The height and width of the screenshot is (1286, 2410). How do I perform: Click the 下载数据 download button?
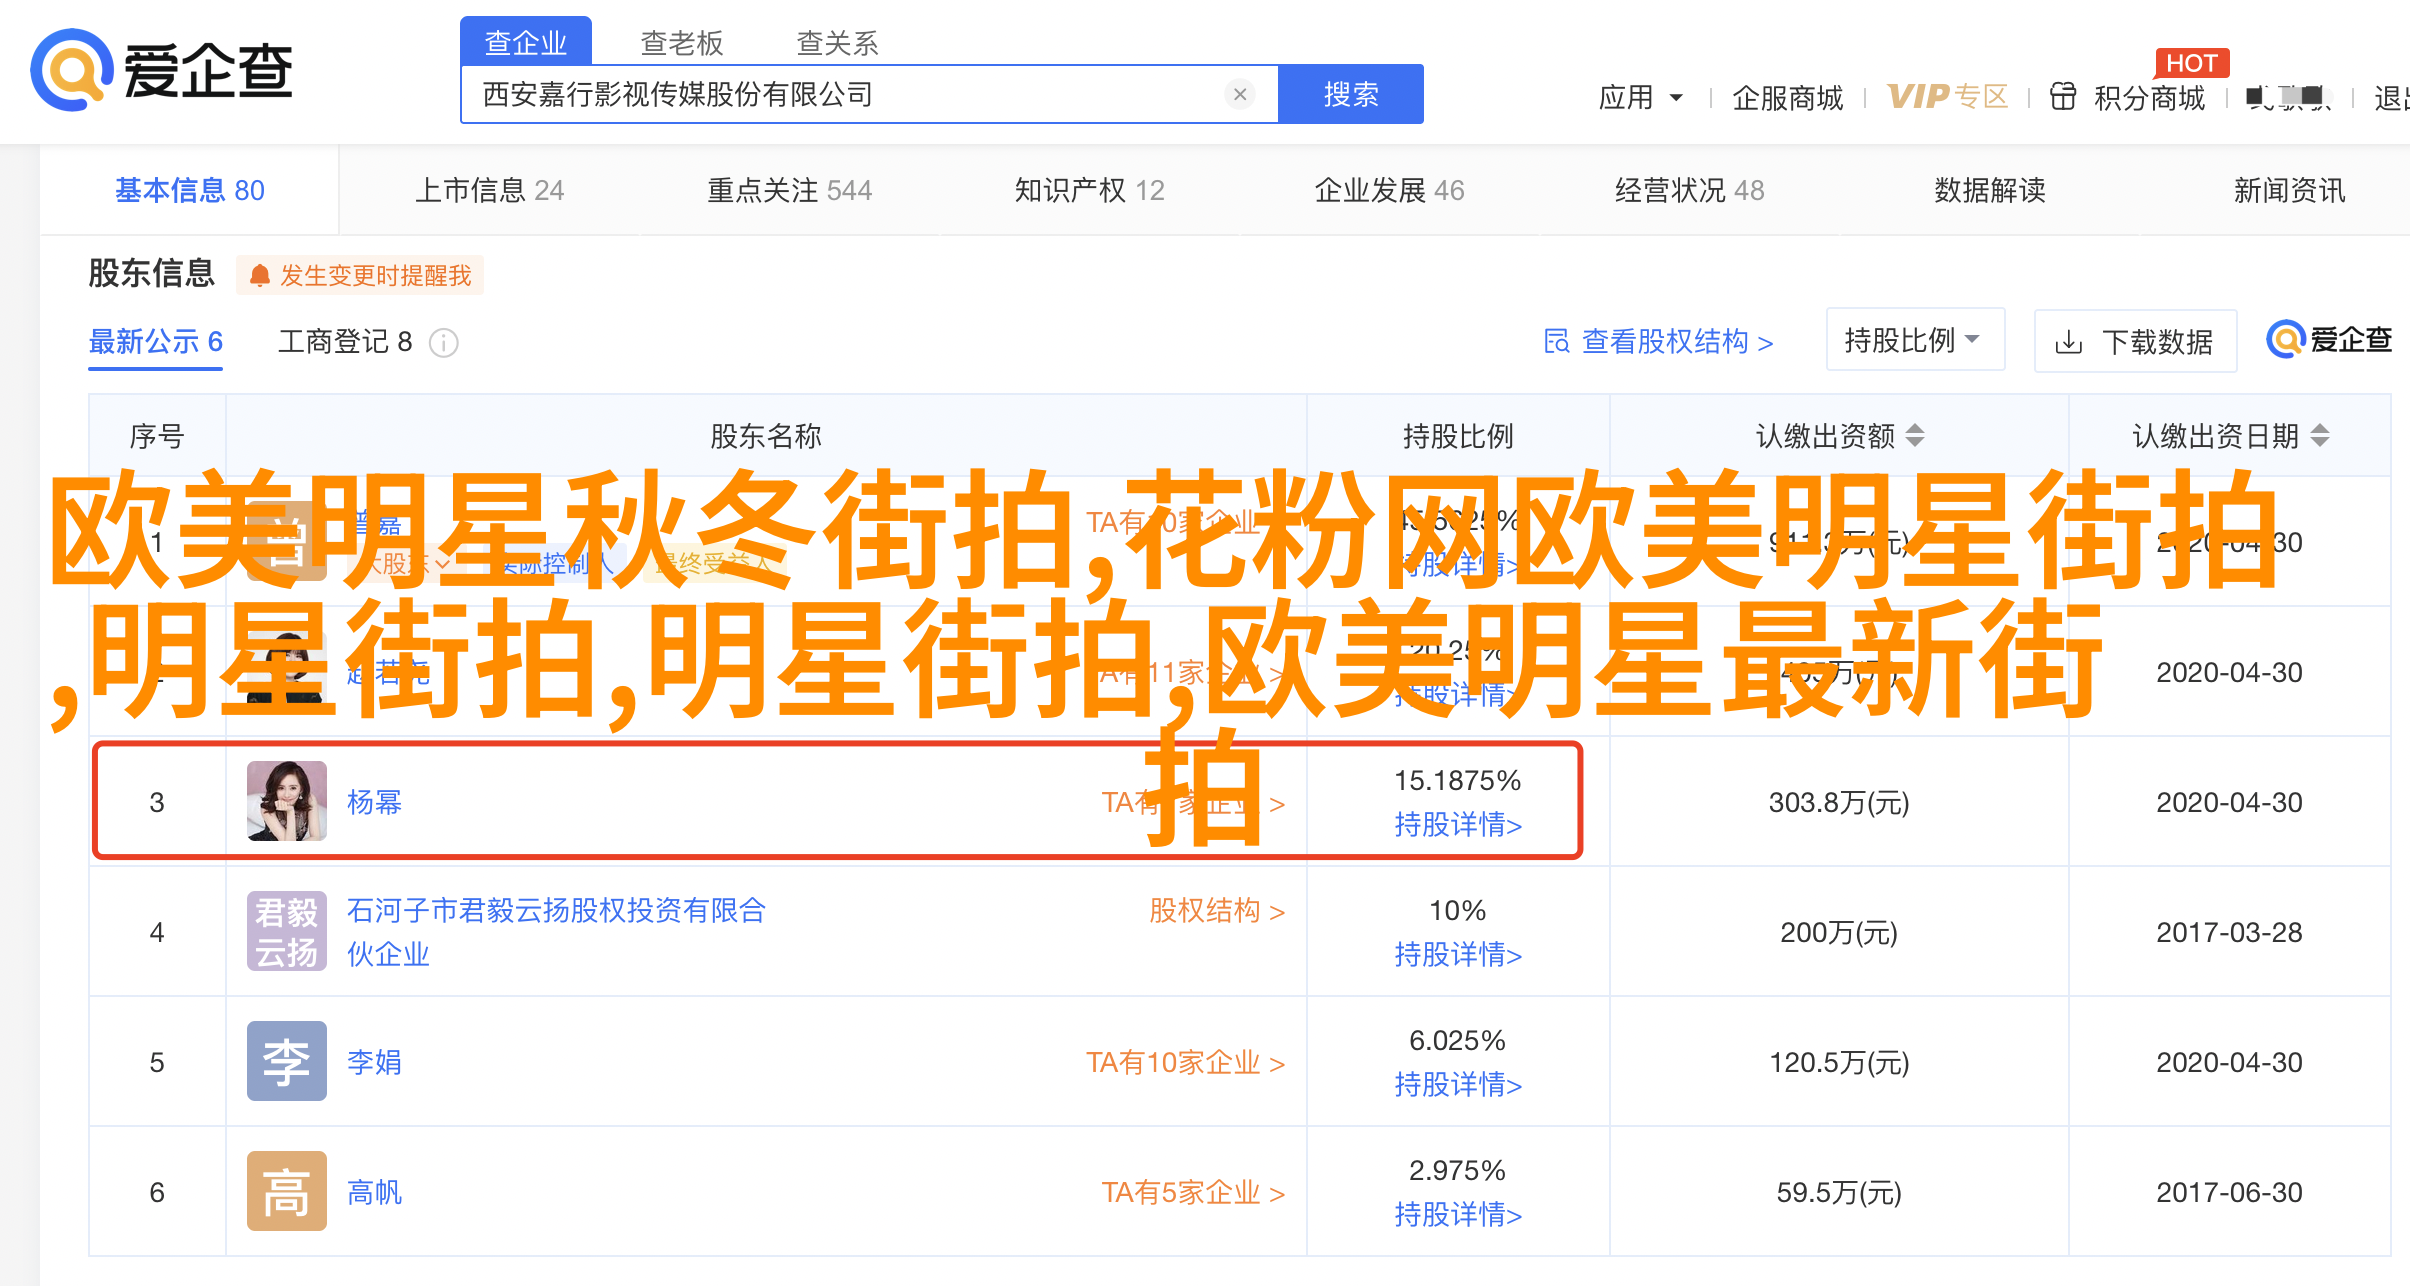(2135, 342)
